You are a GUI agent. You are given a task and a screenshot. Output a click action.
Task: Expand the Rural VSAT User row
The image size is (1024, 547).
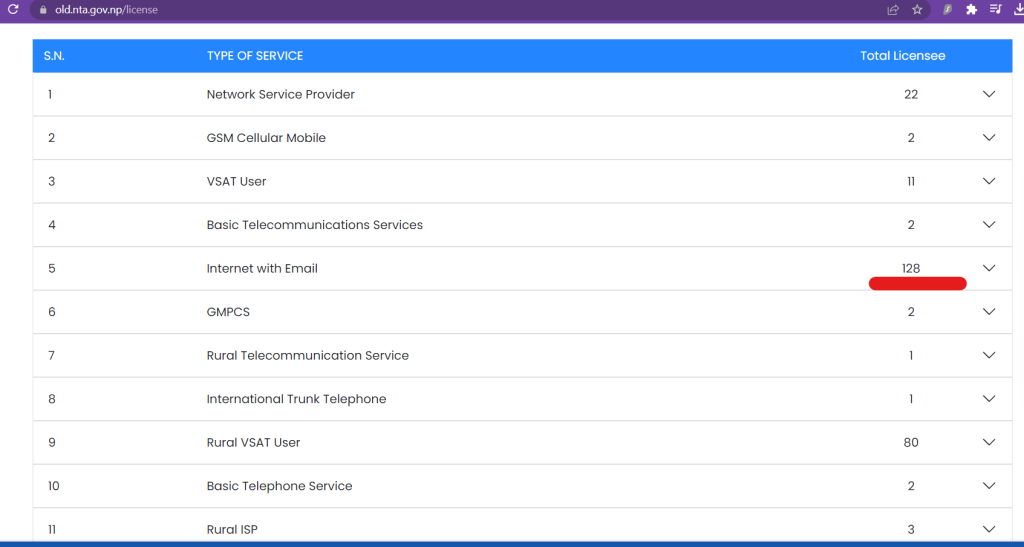click(989, 442)
